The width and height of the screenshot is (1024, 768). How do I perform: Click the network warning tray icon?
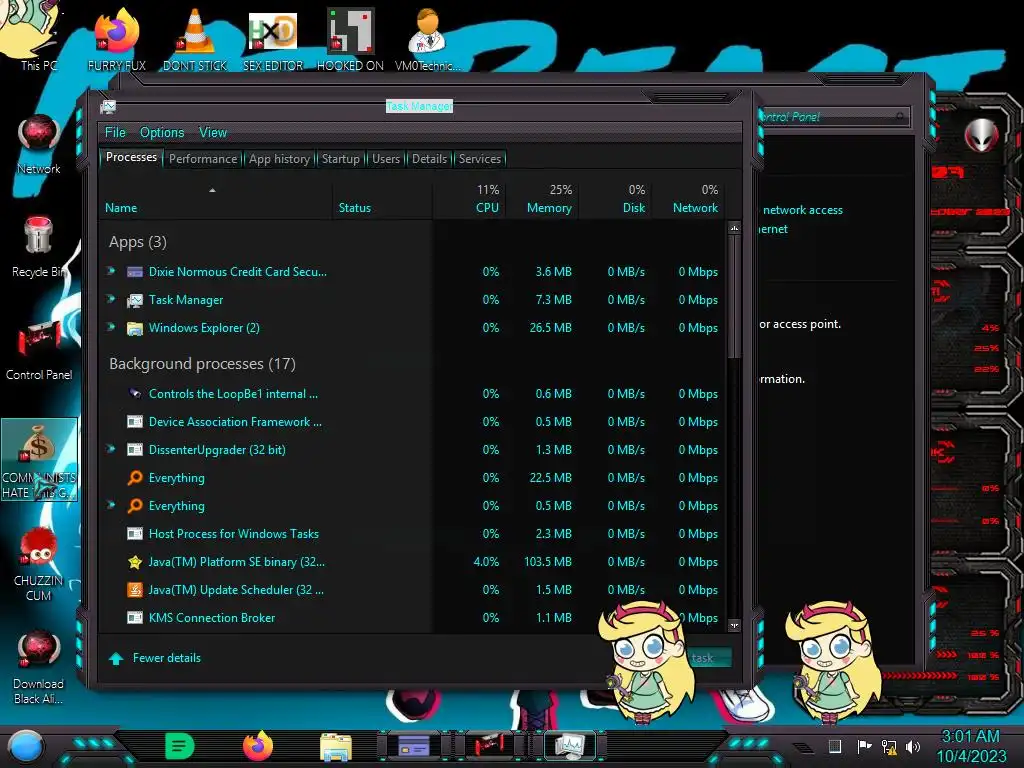[x=889, y=746]
